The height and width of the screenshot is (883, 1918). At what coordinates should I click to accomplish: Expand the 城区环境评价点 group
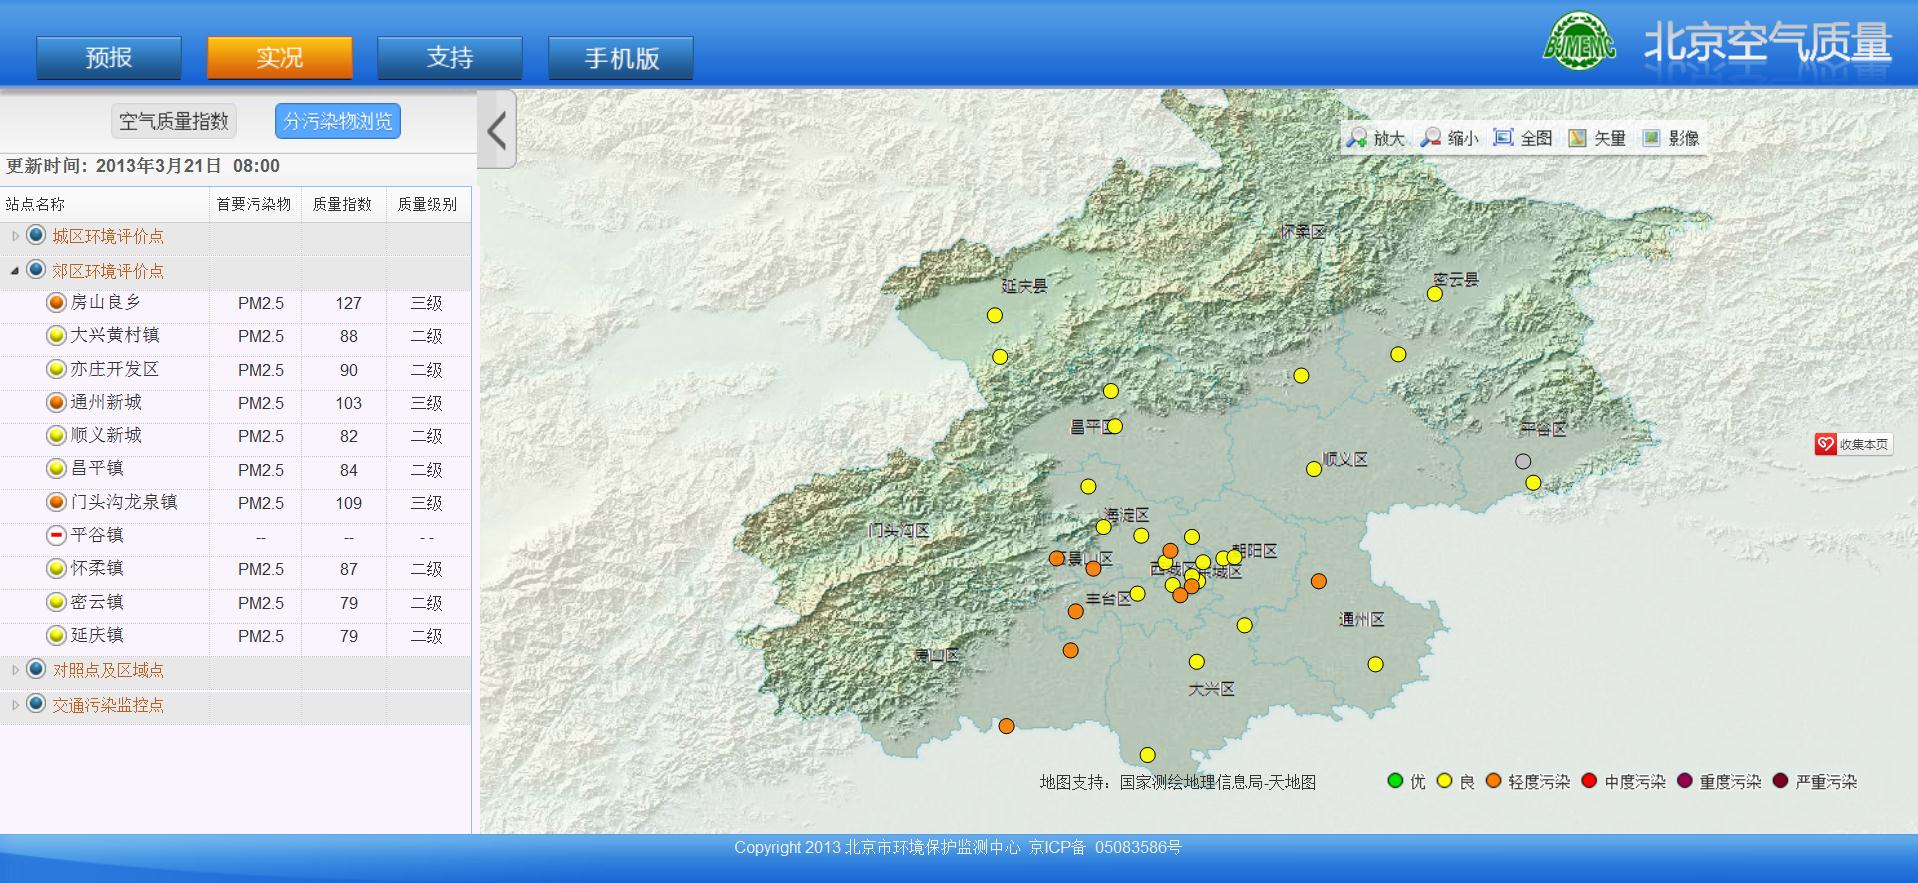point(15,236)
